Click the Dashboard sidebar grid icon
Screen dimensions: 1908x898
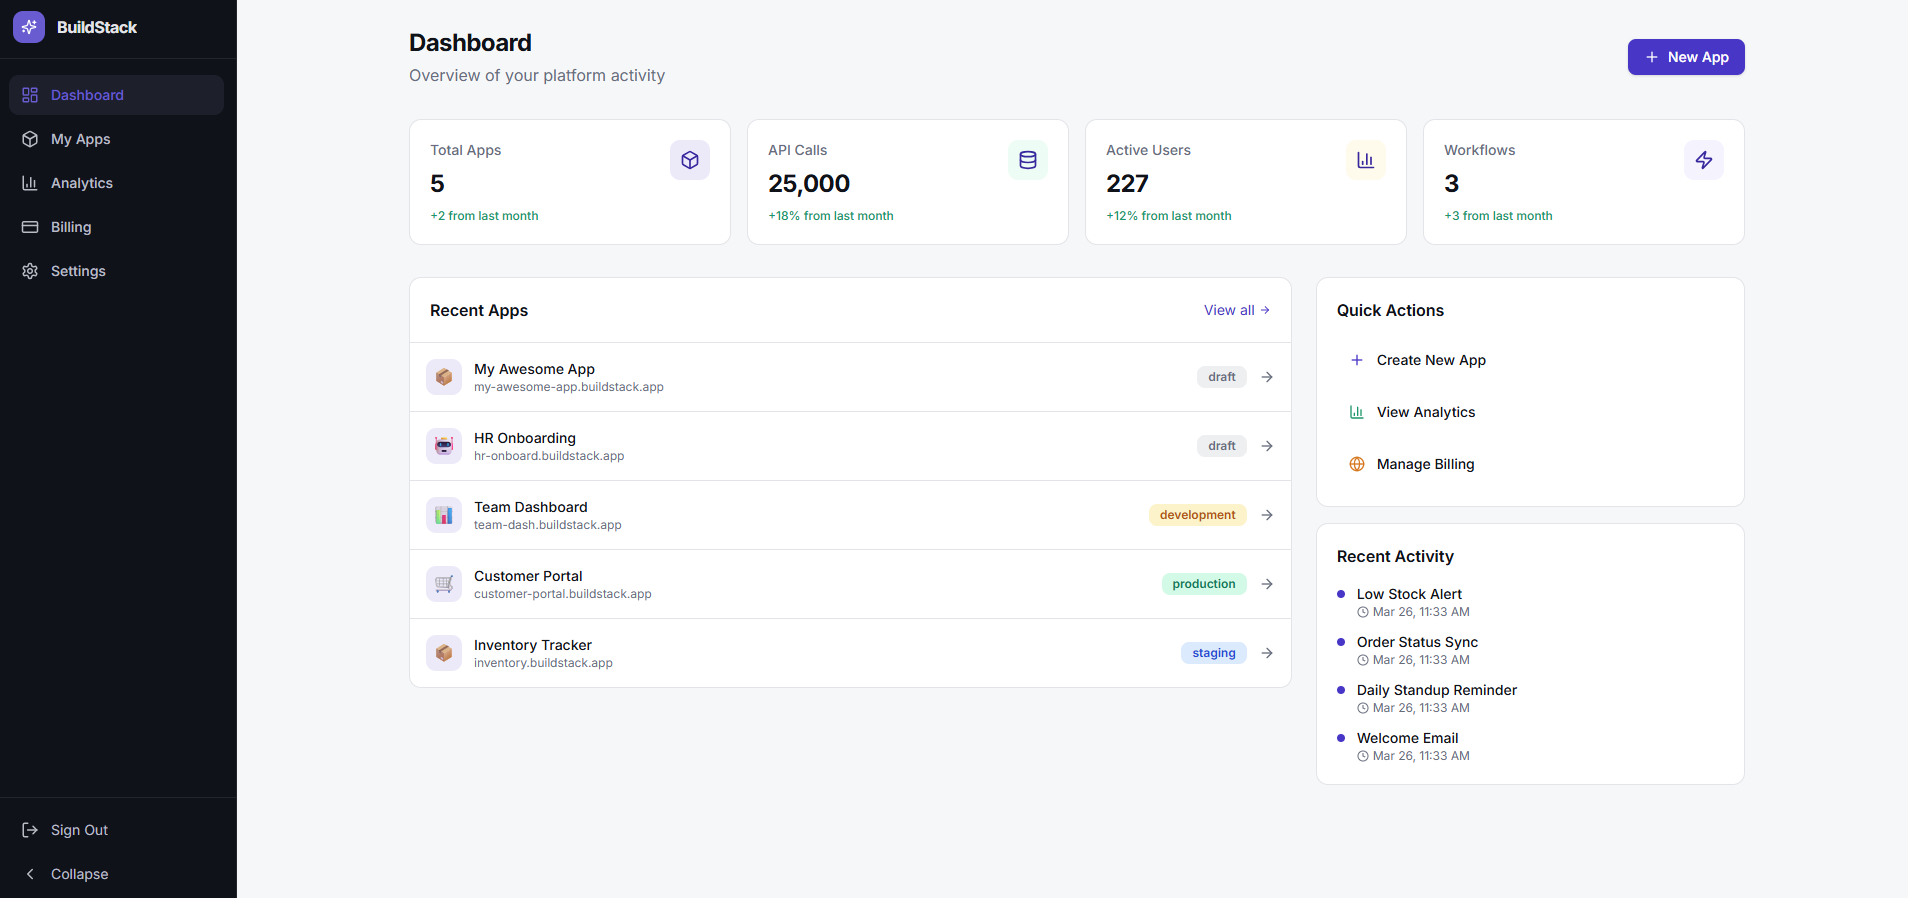[30, 95]
